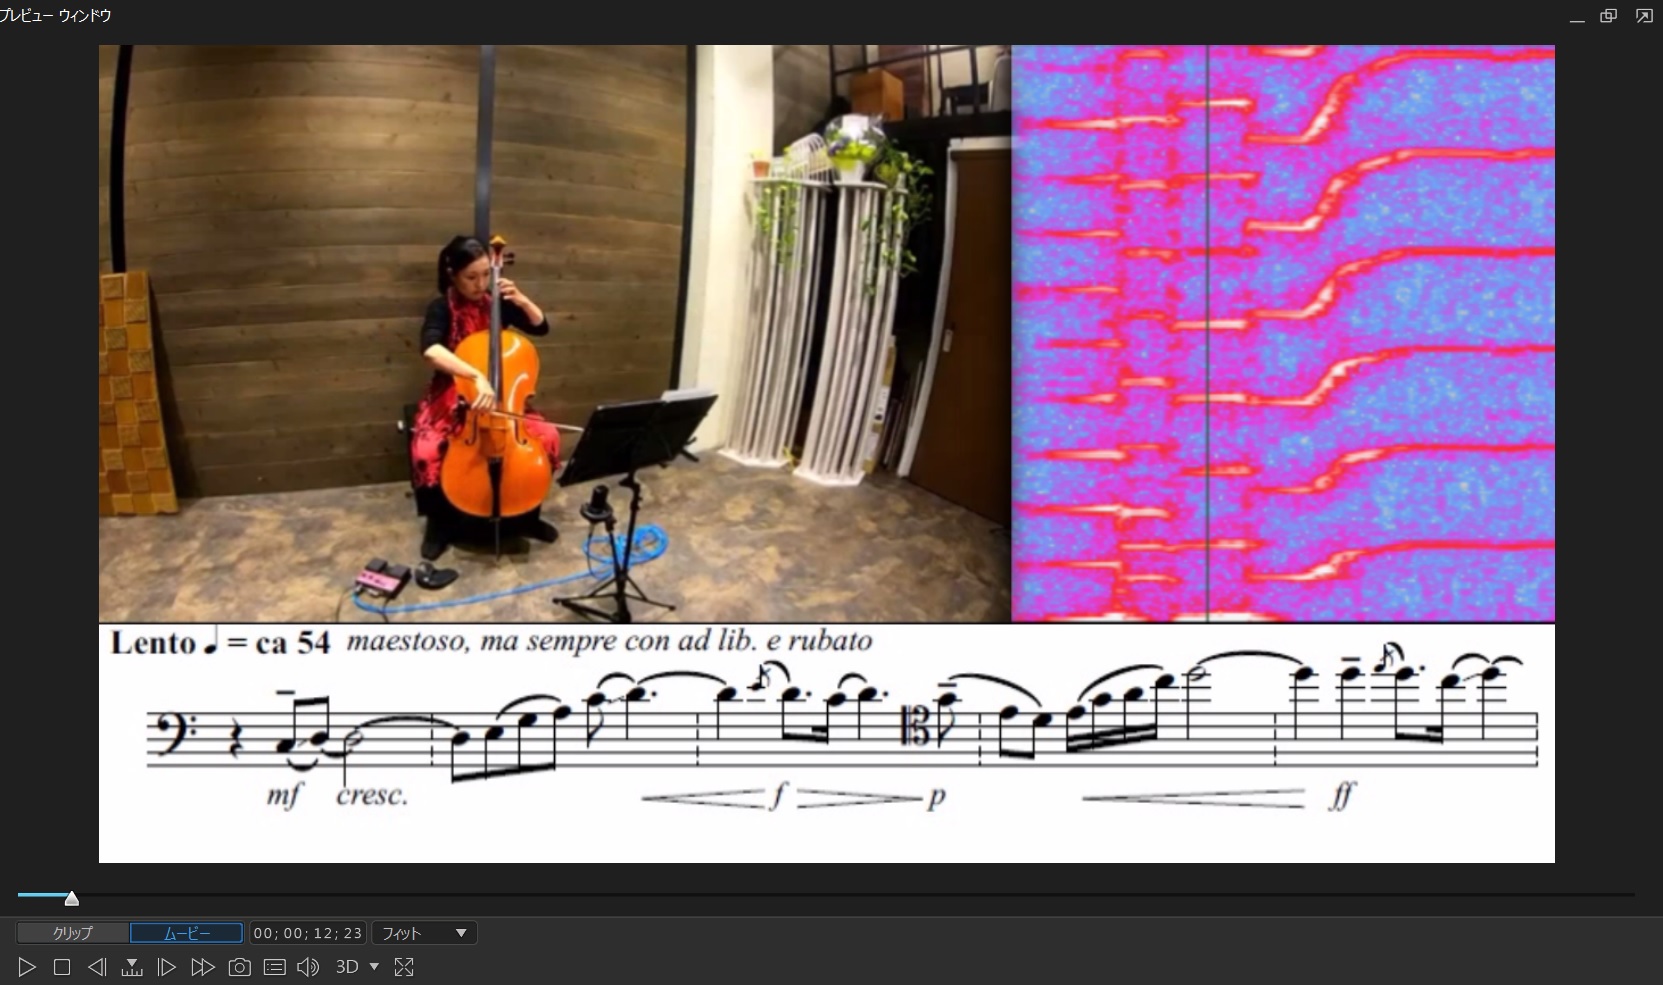The height and width of the screenshot is (985, 1663).
Task: Enter full screen preview
Action: click(x=404, y=967)
